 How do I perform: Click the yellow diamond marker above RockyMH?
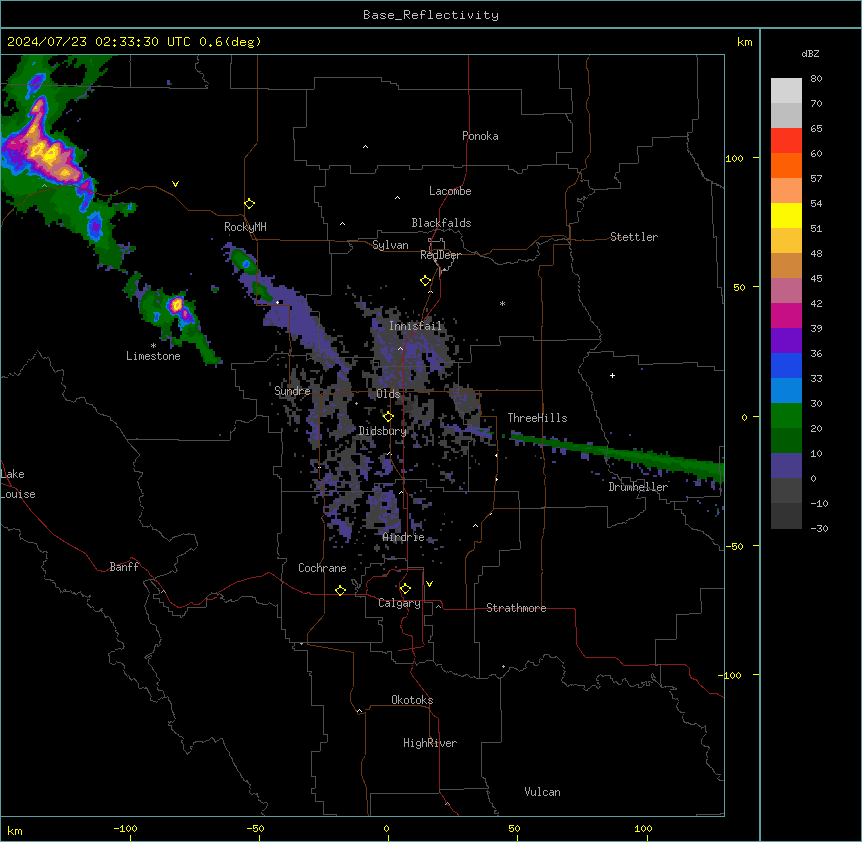tap(249, 204)
